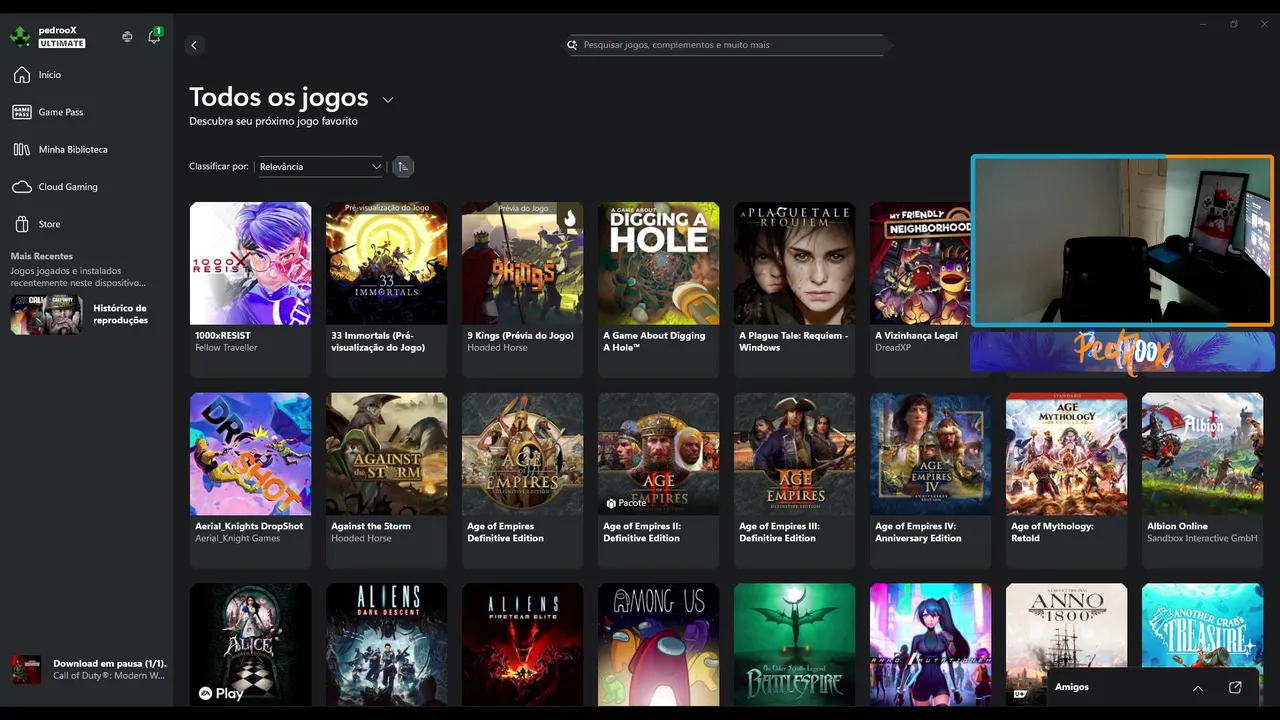
Task: Open the Battlespire game tile
Action: click(794, 645)
